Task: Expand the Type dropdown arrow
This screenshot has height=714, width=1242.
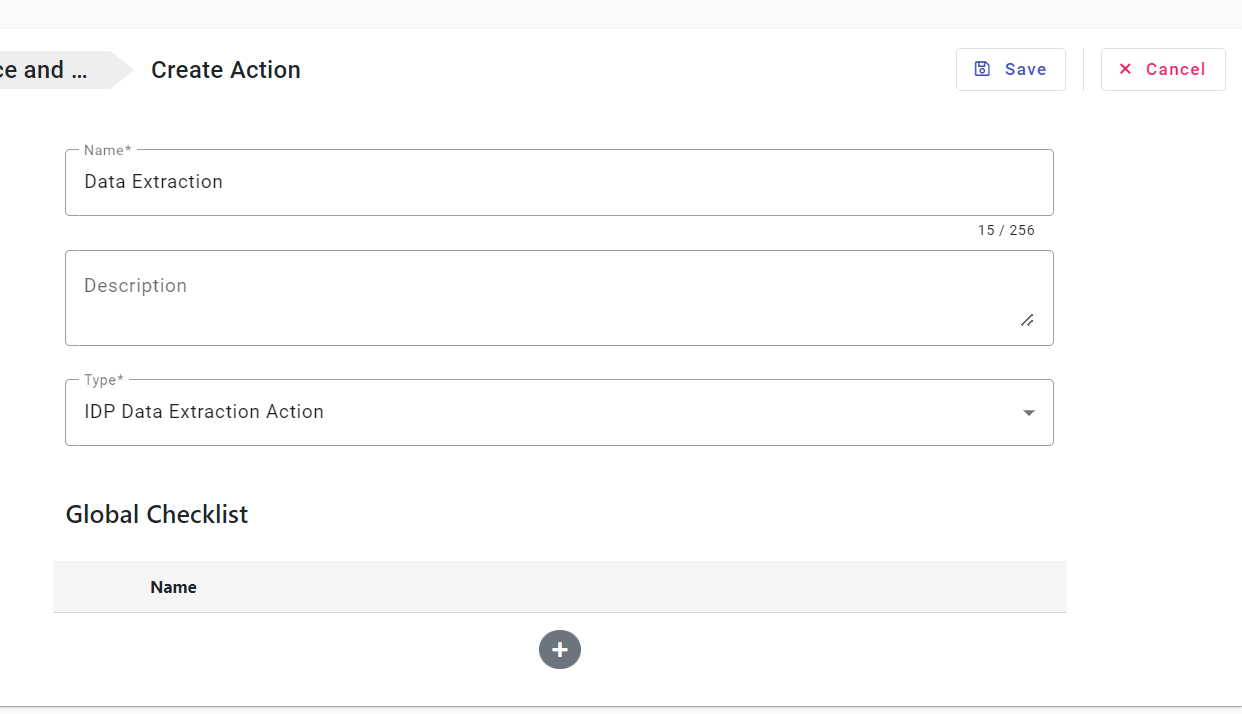Action: coord(1029,413)
